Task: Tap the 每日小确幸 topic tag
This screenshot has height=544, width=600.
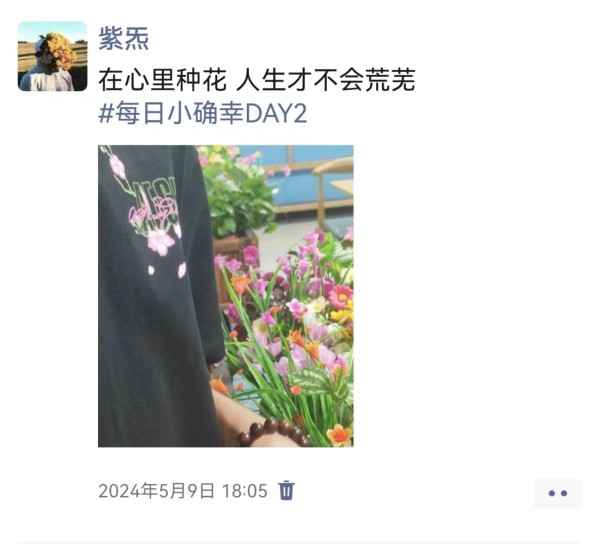Action: click(x=202, y=114)
